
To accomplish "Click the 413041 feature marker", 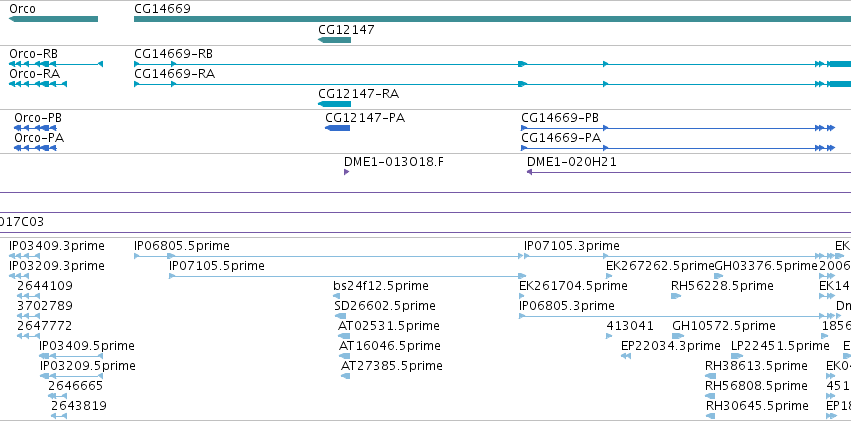I will click(609, 336).
